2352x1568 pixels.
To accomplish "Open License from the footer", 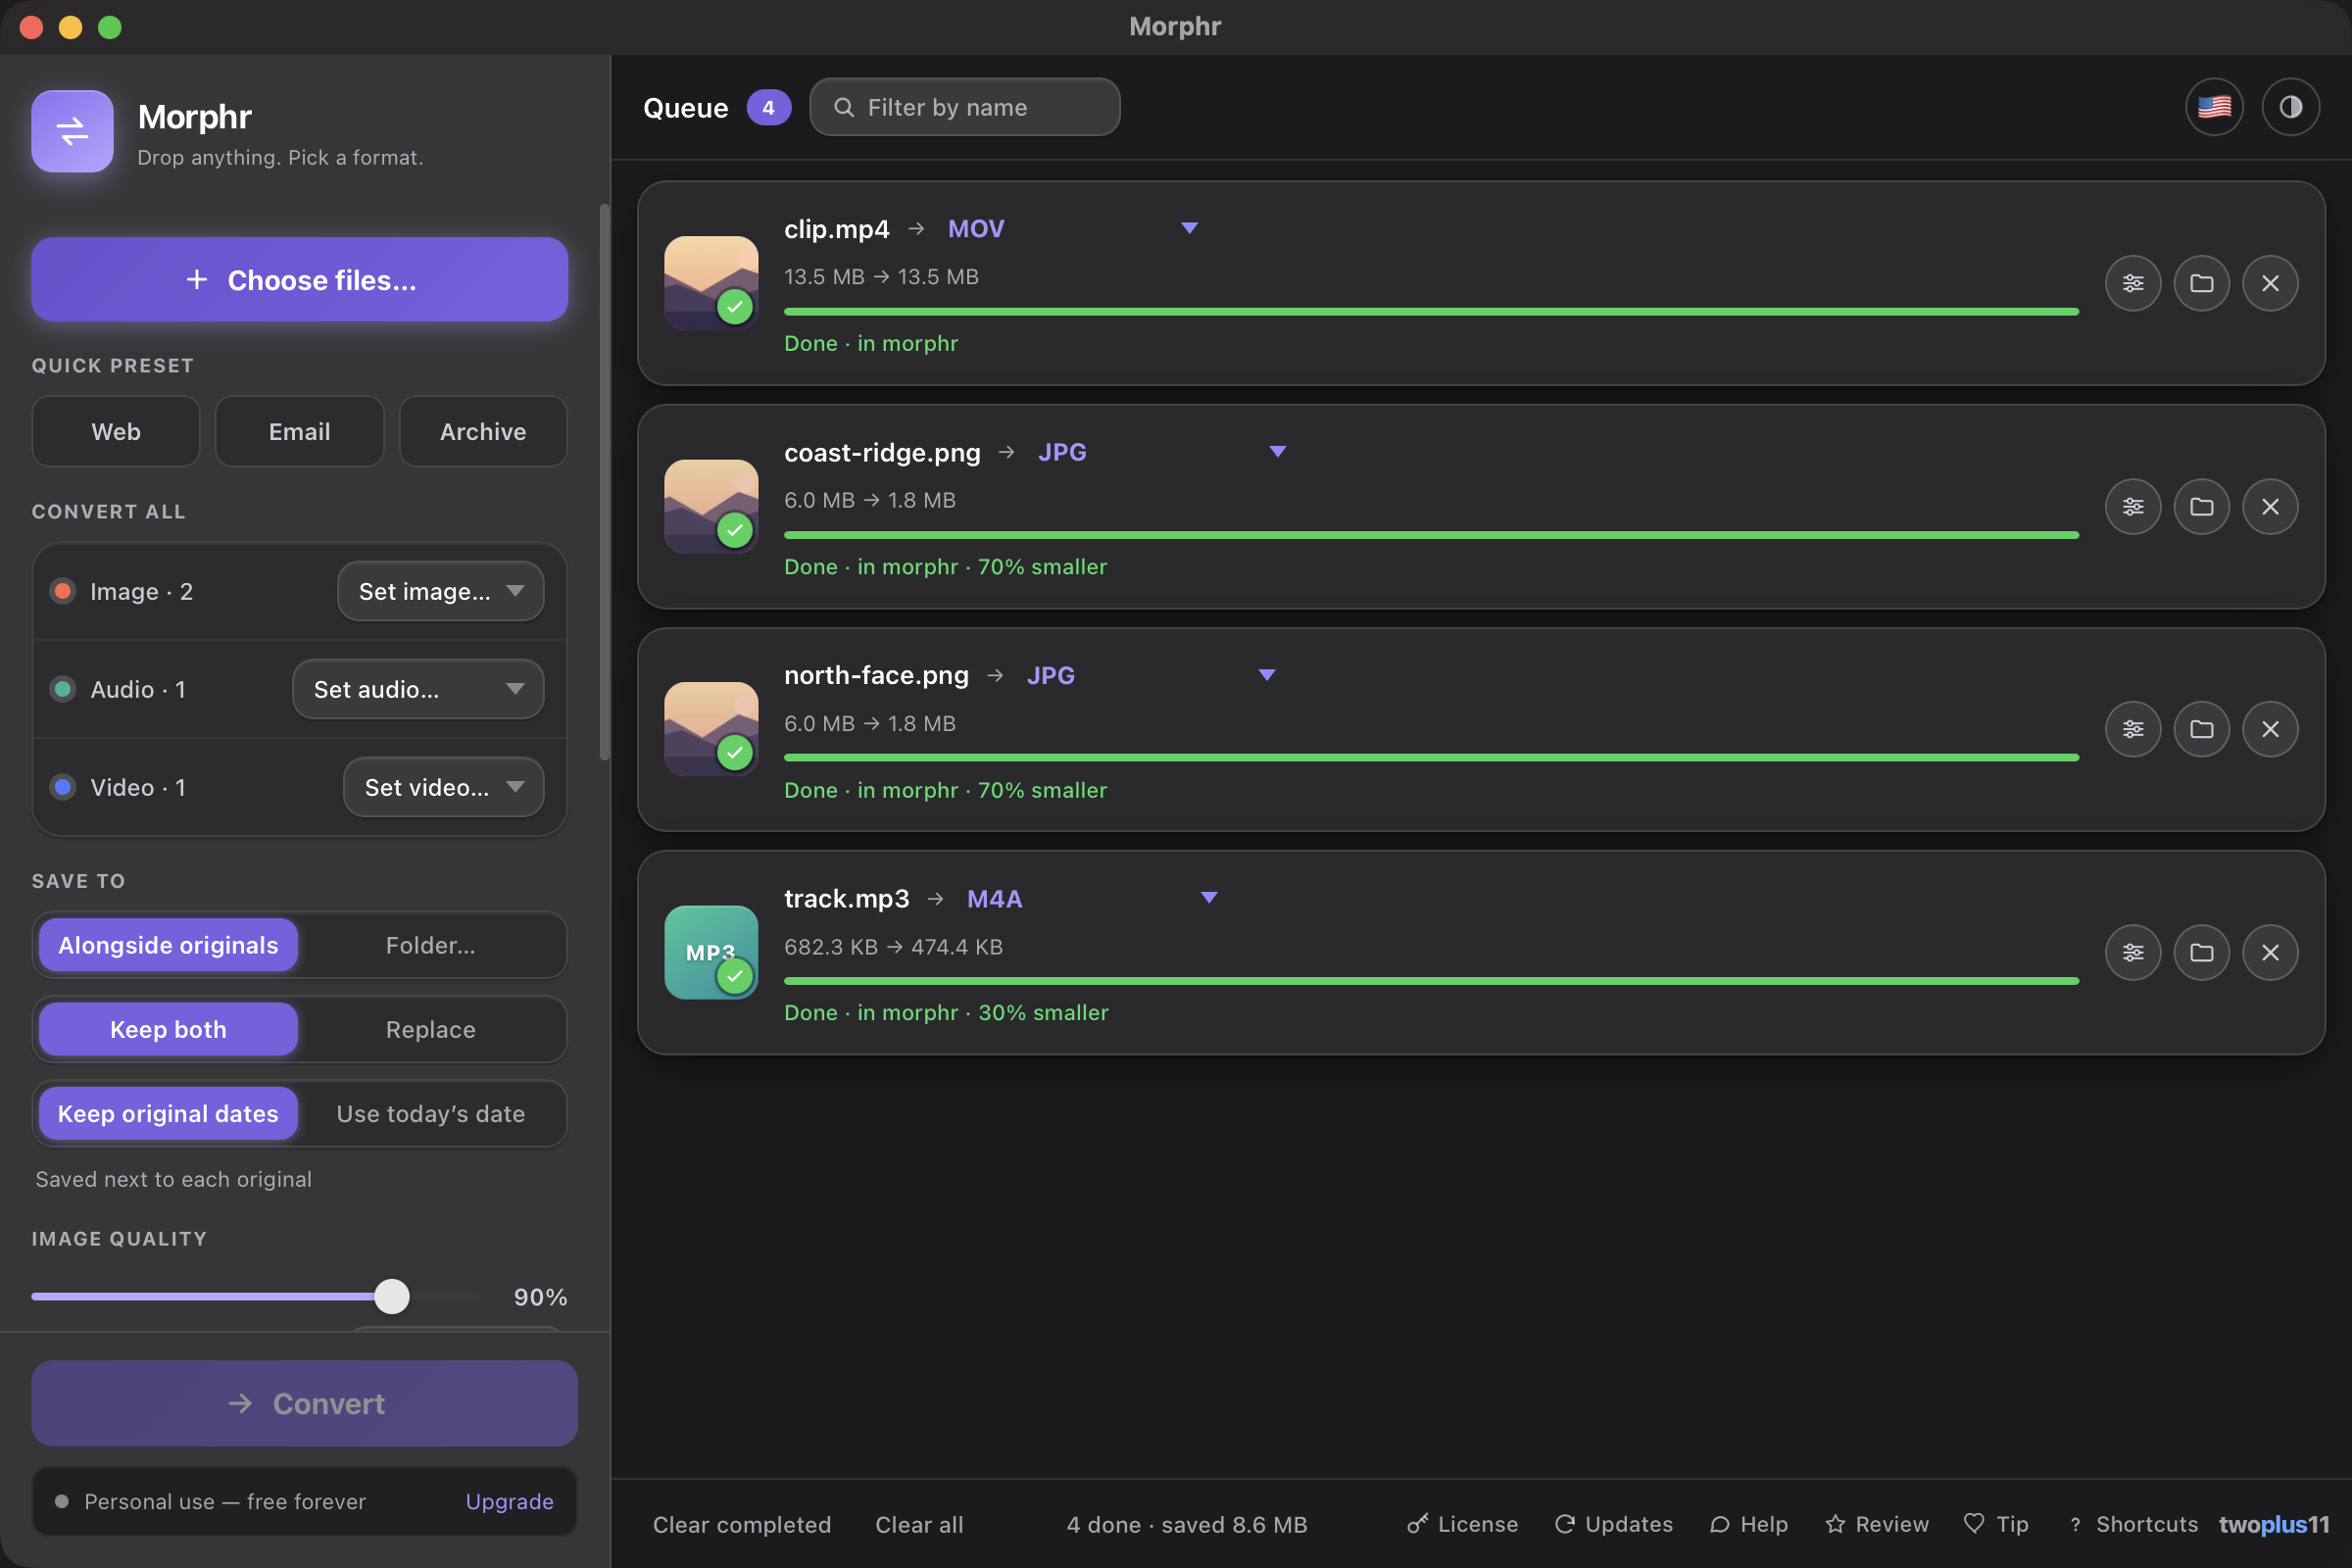I will point(1462,1524).
